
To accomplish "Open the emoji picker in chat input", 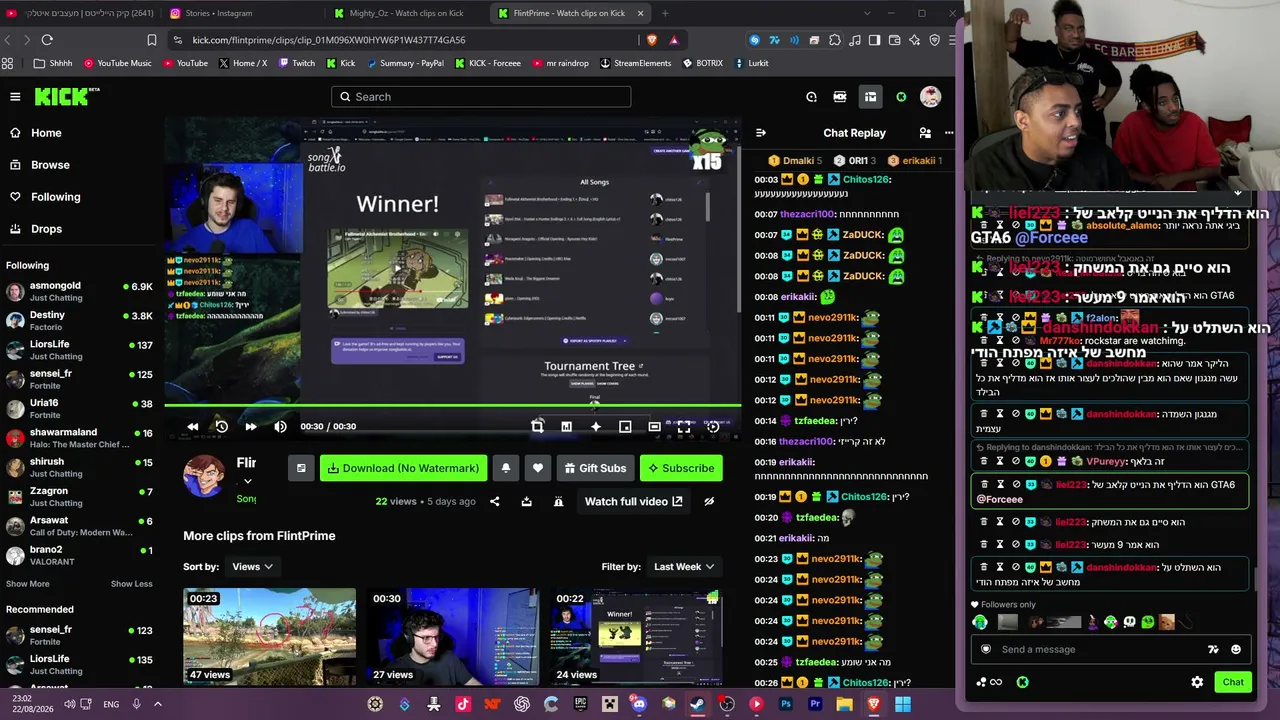I will click(x=1236, y=650).
